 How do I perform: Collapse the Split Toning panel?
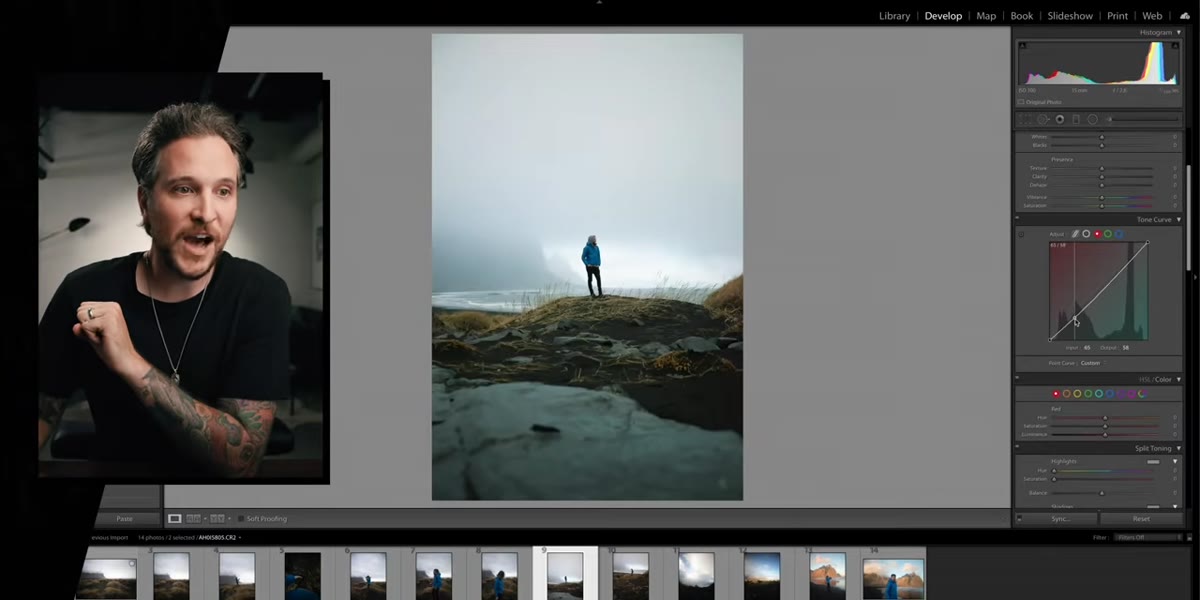tap(1179, 449)
